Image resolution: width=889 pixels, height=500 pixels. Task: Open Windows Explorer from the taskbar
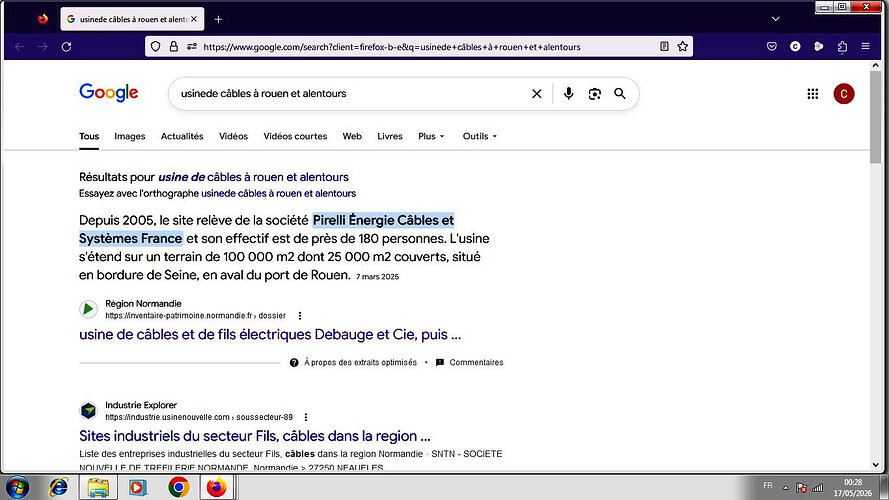point(98,487)
